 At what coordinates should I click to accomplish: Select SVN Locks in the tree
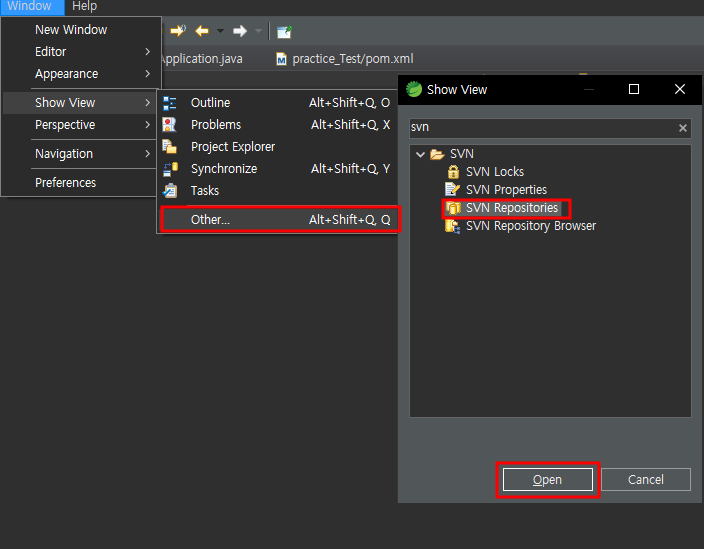click(x=495, y=172)
